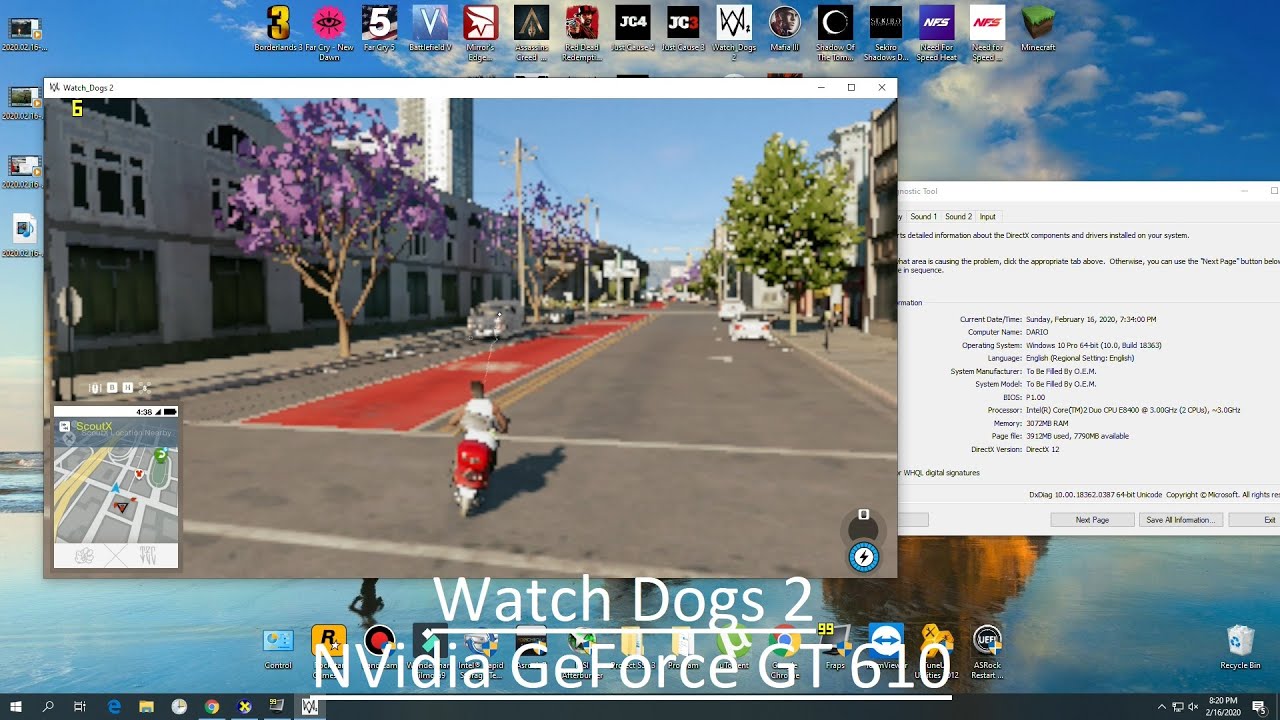The image size is (1280, 720).
Task: Show hidden system tray icons
Action: [x=1161, y=707]
